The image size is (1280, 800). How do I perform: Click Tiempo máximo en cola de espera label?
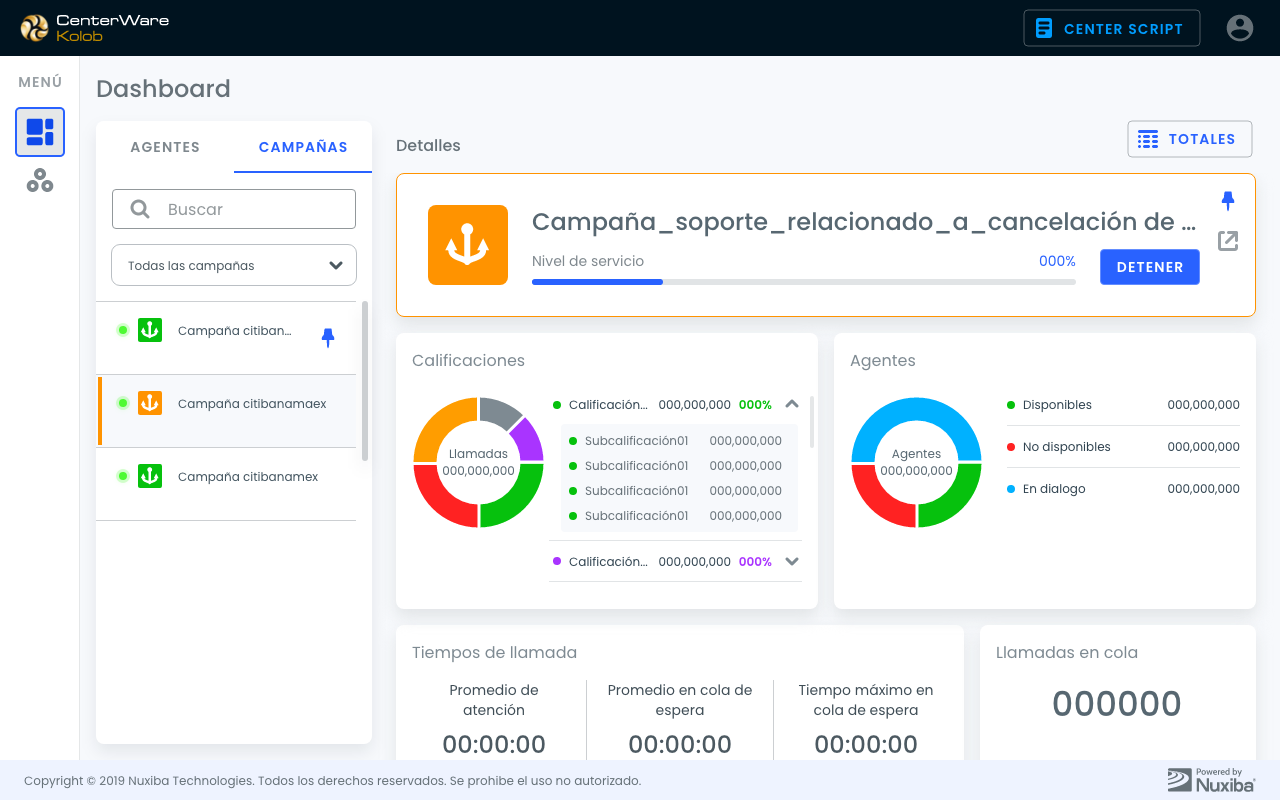click(x=866, y=700)
